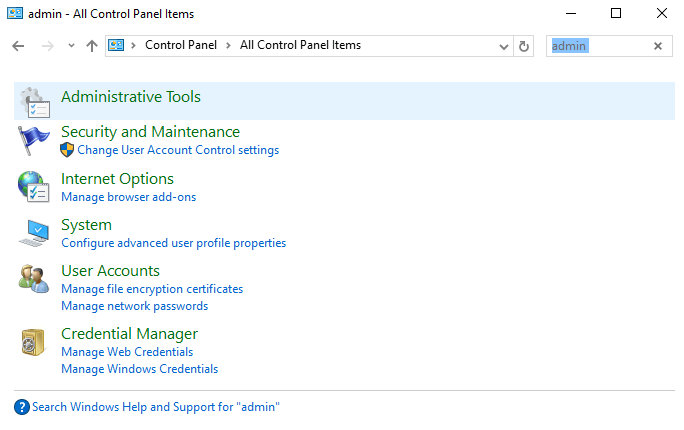Go up one level with the up arrow
Screen dimensions: 684x430
coord(92,46)
